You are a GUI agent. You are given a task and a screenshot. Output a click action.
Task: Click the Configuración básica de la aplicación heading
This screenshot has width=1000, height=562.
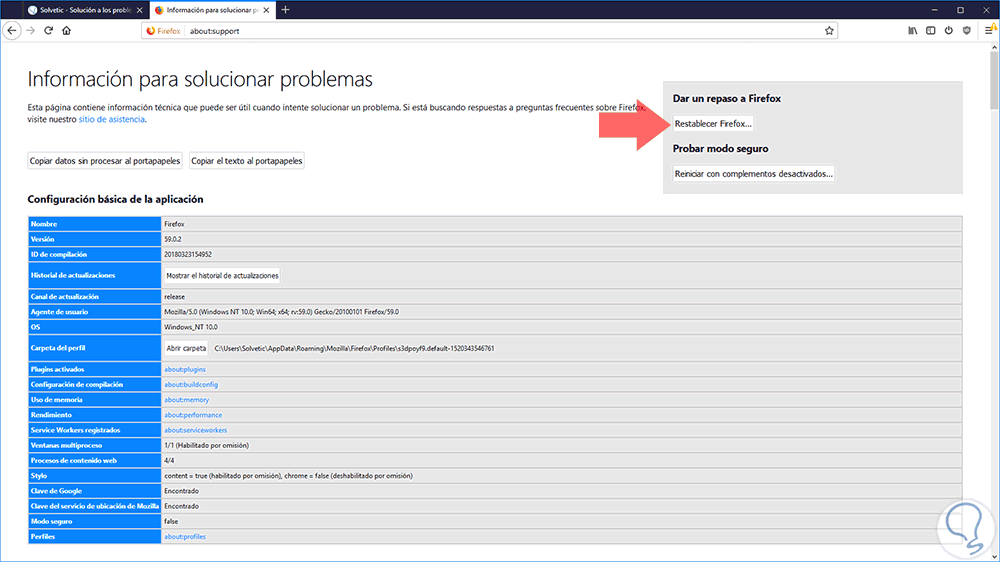pyautogui.click(x=115, y=199)
